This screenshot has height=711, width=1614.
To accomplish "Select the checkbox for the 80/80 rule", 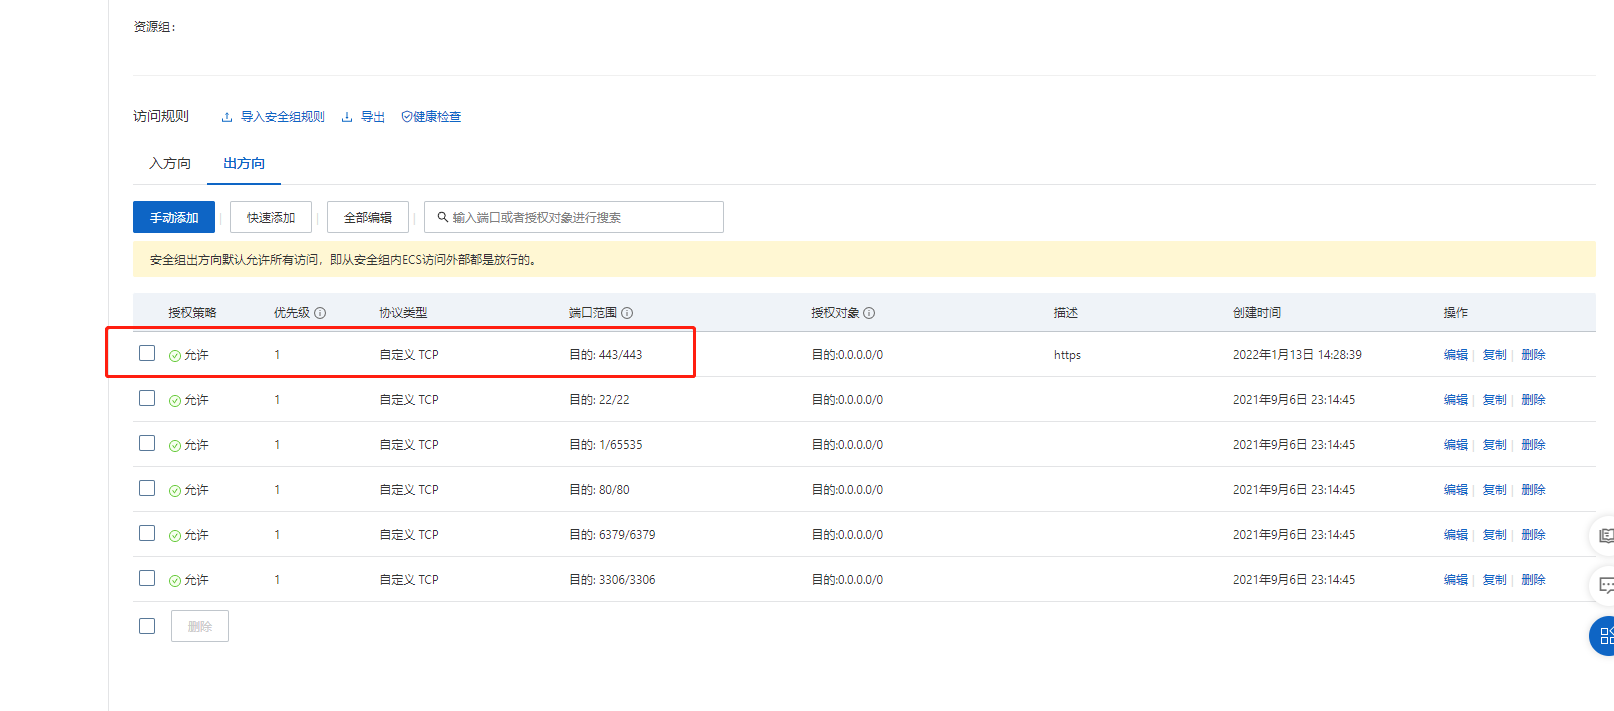I will pos(147,488).
